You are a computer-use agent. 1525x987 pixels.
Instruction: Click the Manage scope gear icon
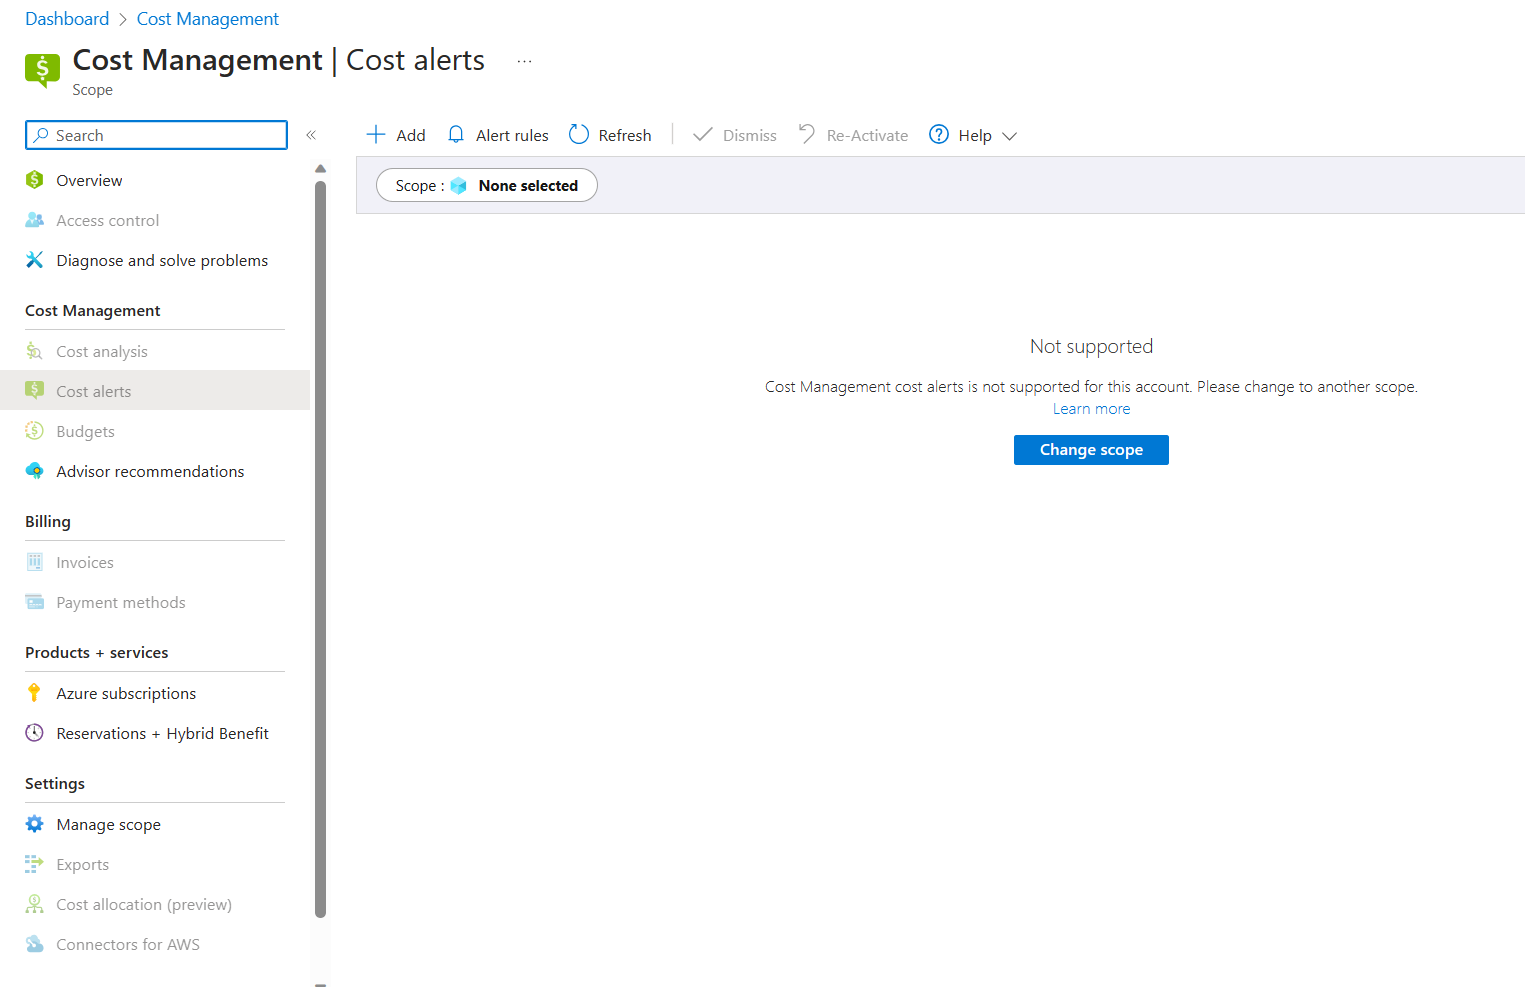(x=35, y=824)
